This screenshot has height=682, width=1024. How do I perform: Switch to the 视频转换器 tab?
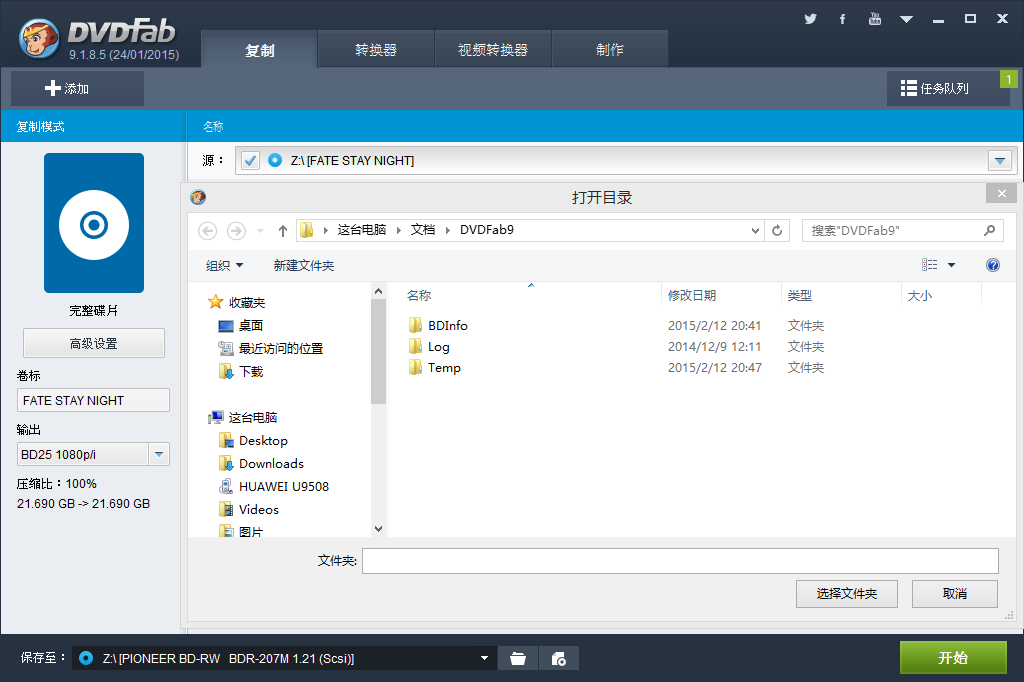(493, 50)
